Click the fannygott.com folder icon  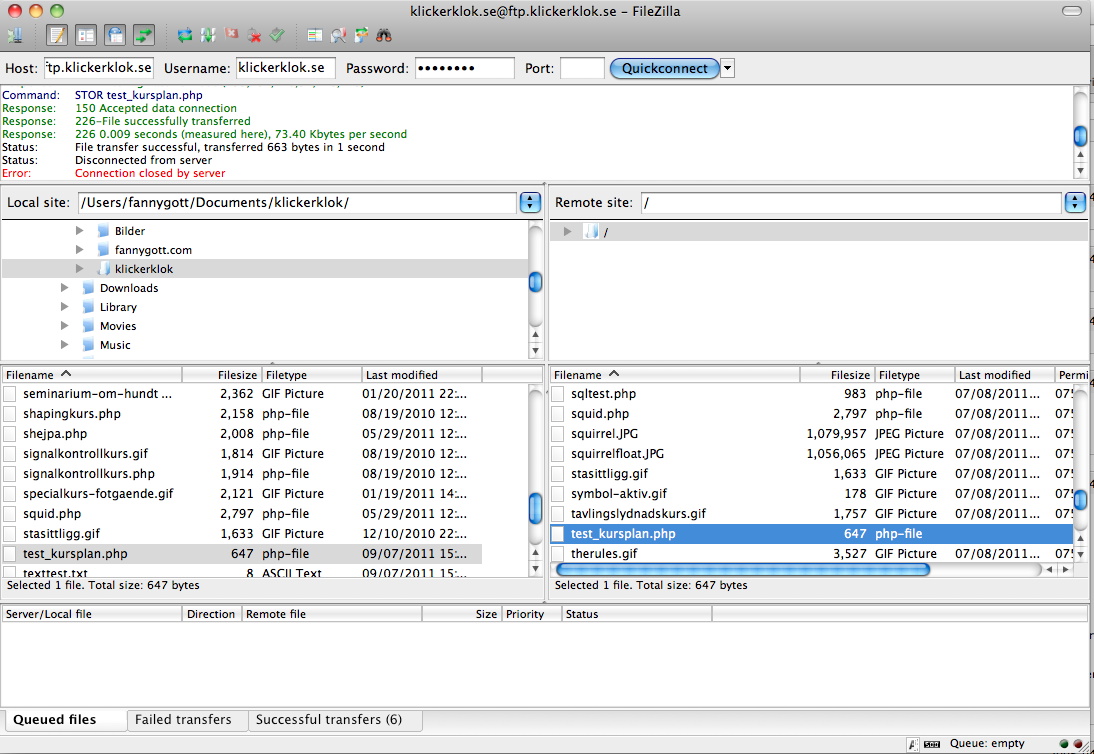click(103, 250)
